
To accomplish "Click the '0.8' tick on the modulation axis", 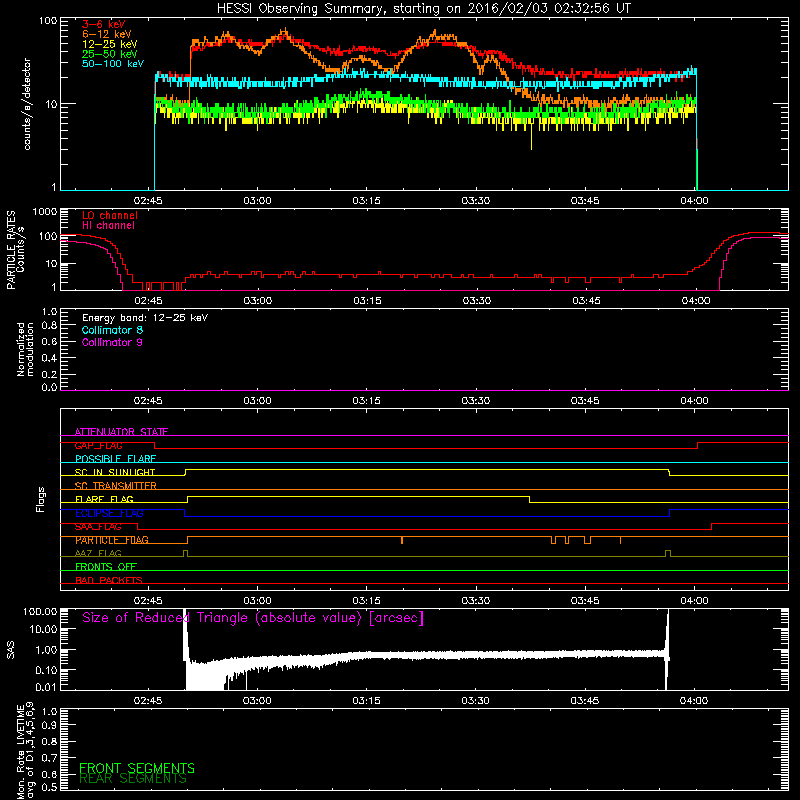I will pos(49,326).
